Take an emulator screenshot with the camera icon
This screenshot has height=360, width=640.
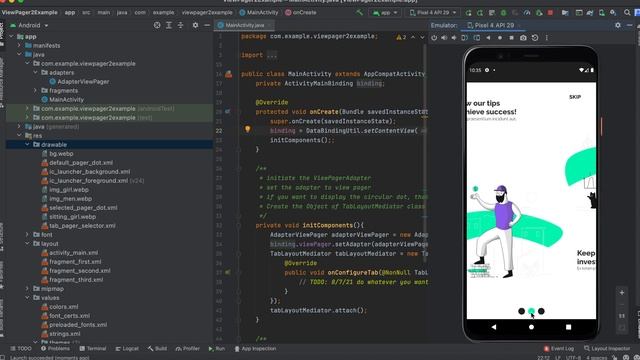coord(523,38)
